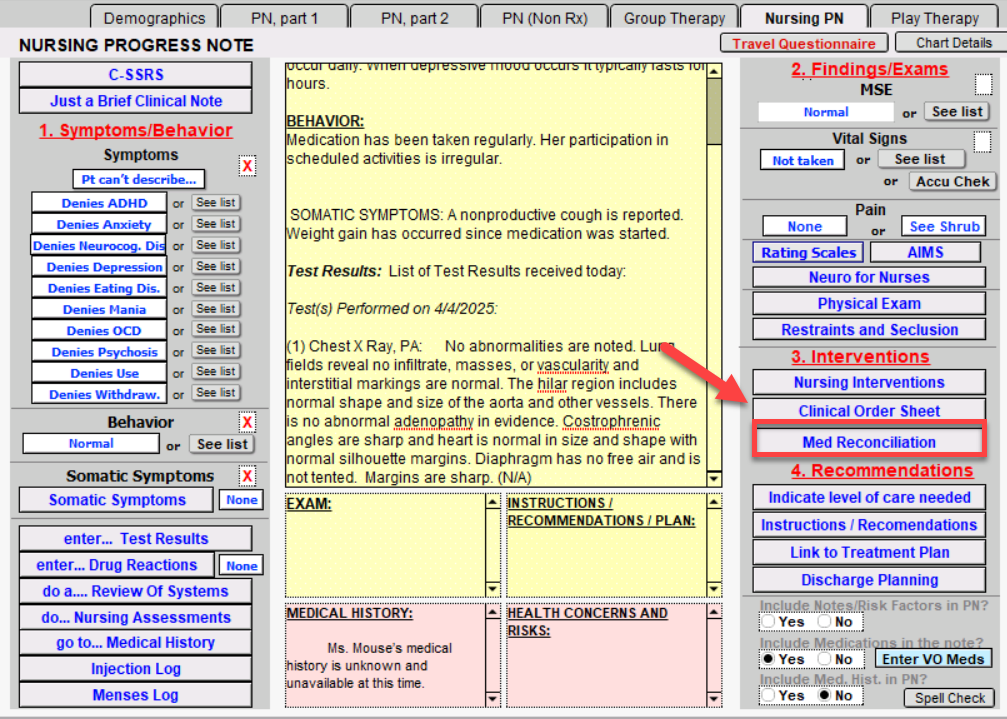The width and height of the screenshot is (1007, 719).
Task: Switch to the Group Therapy tab
Action: 674,18
